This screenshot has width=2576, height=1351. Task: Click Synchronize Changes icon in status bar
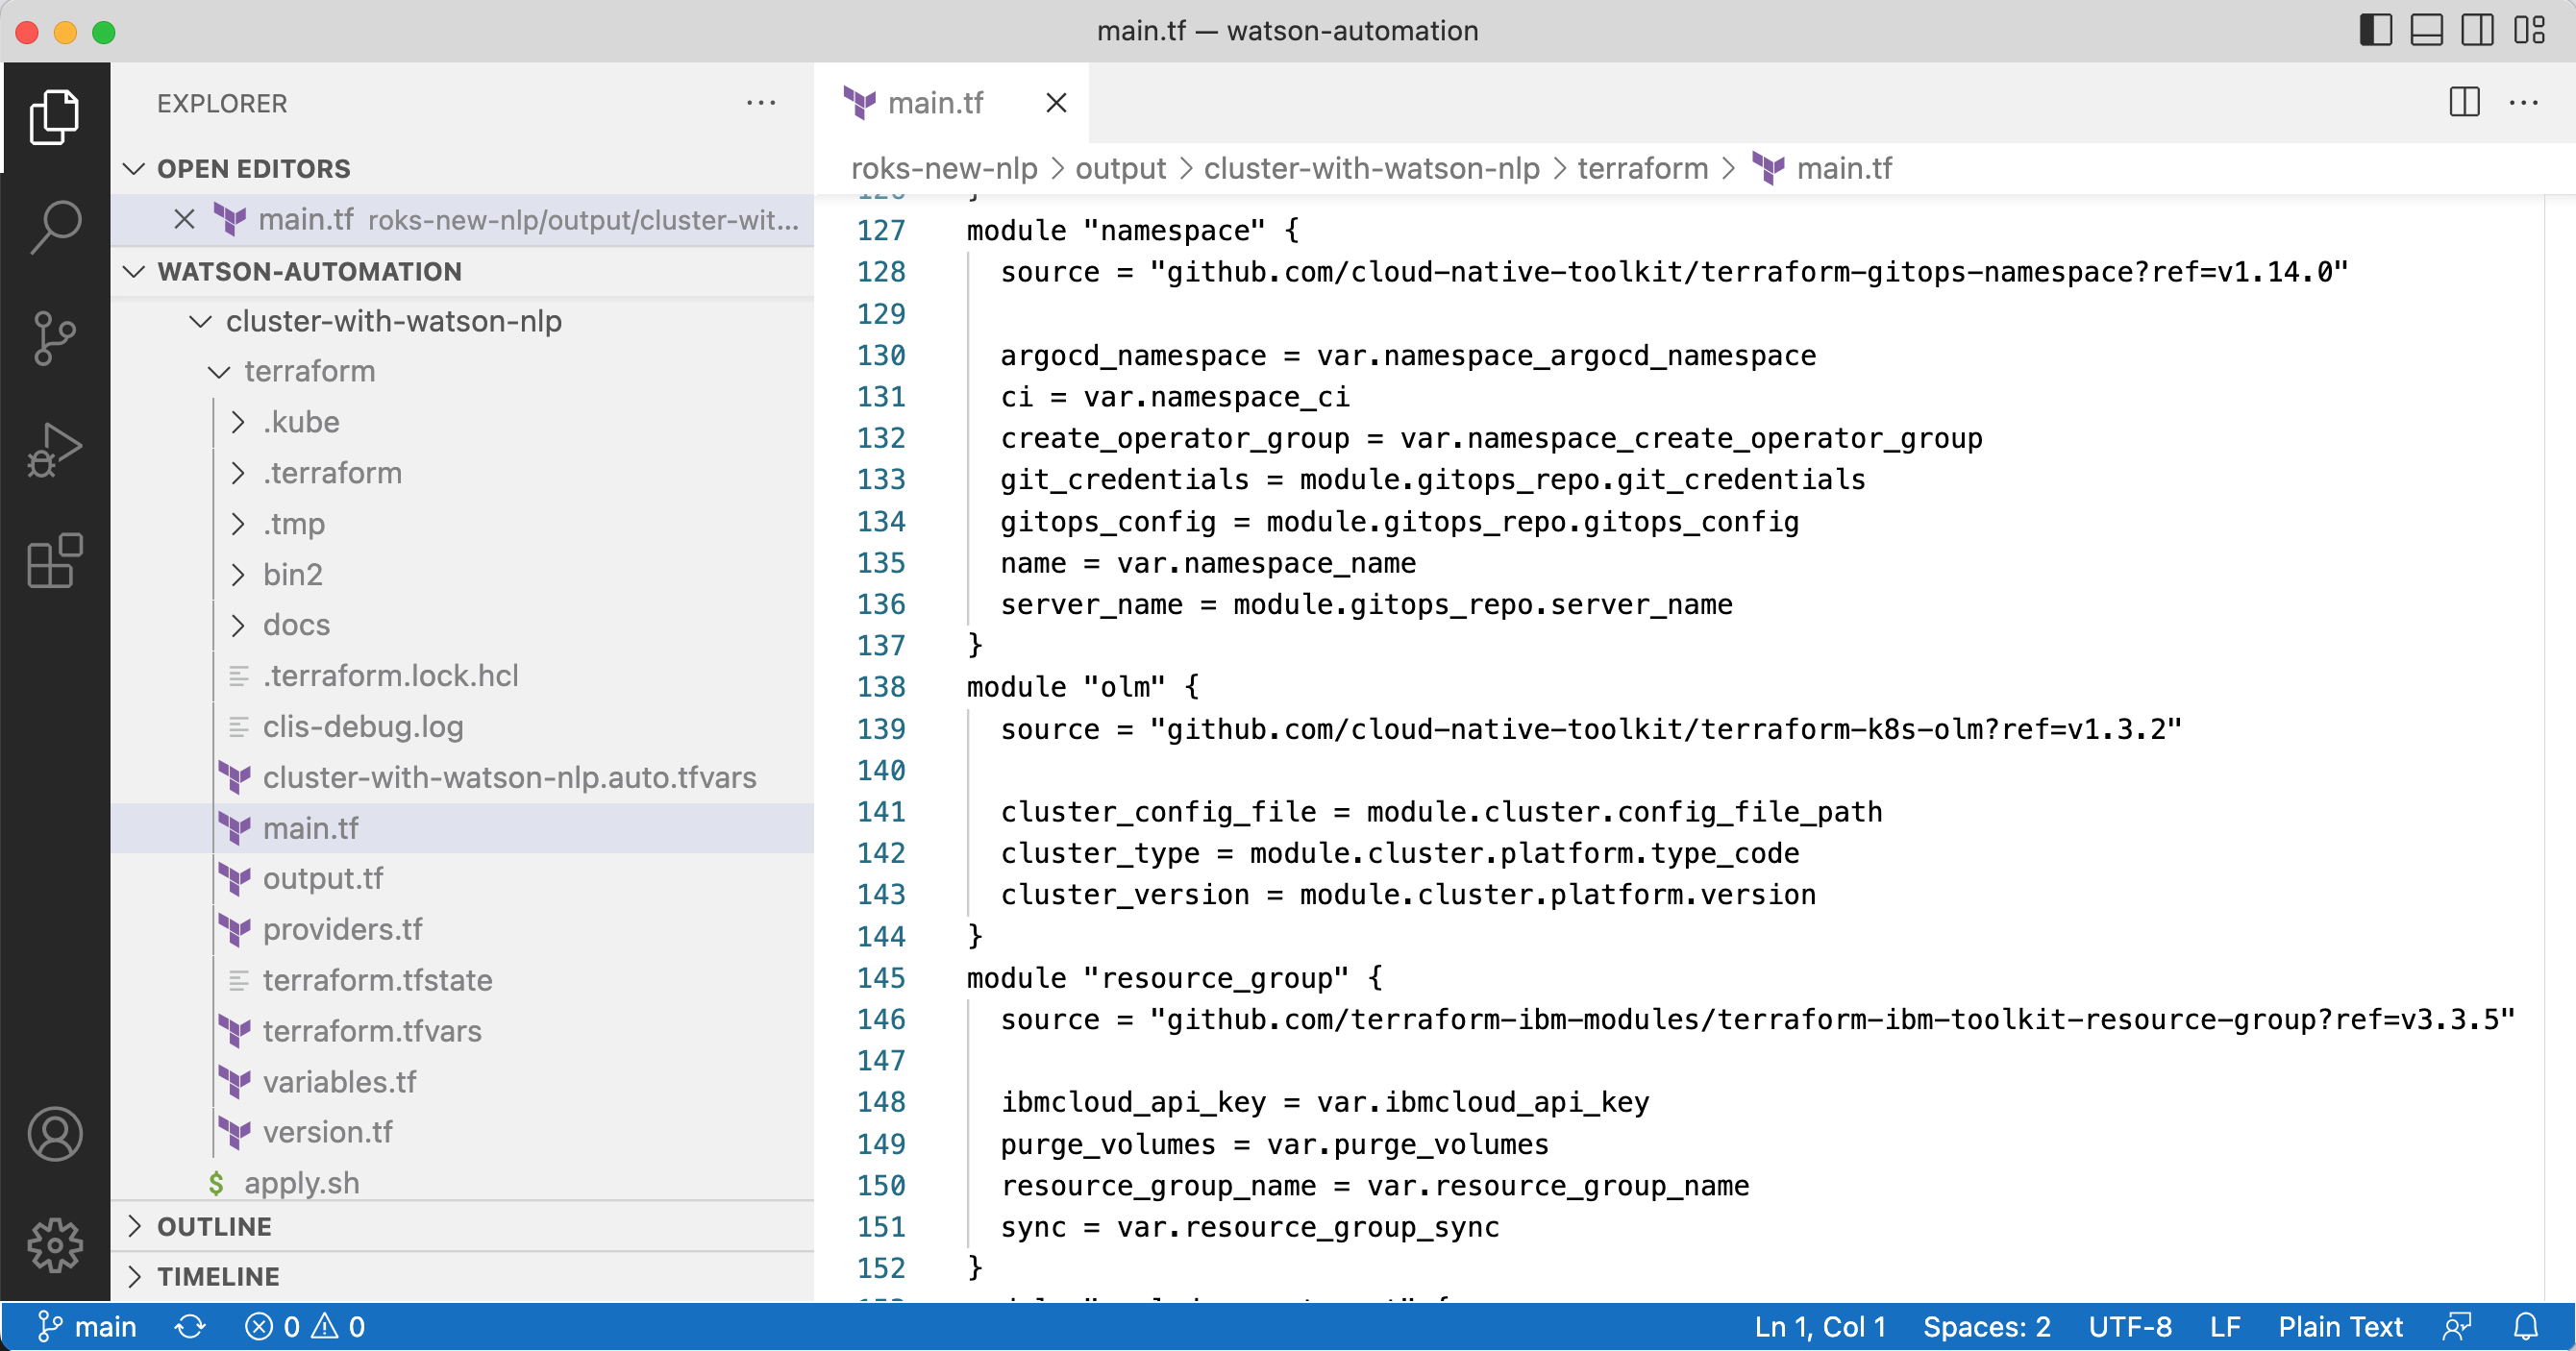coord(190,1326)
